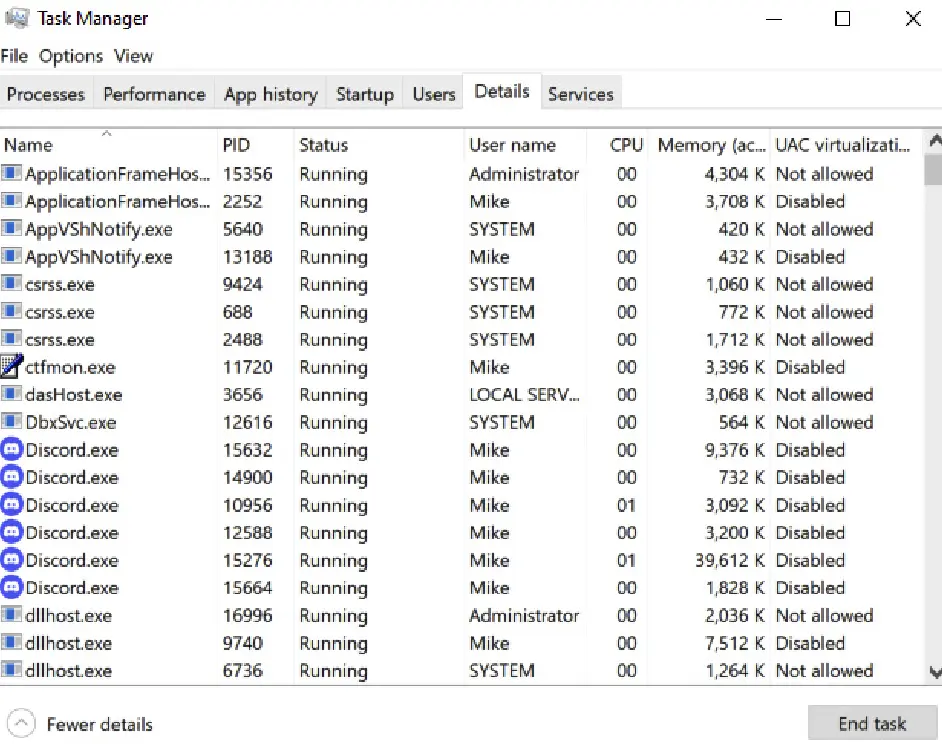Sort list by PID column header

236,145
